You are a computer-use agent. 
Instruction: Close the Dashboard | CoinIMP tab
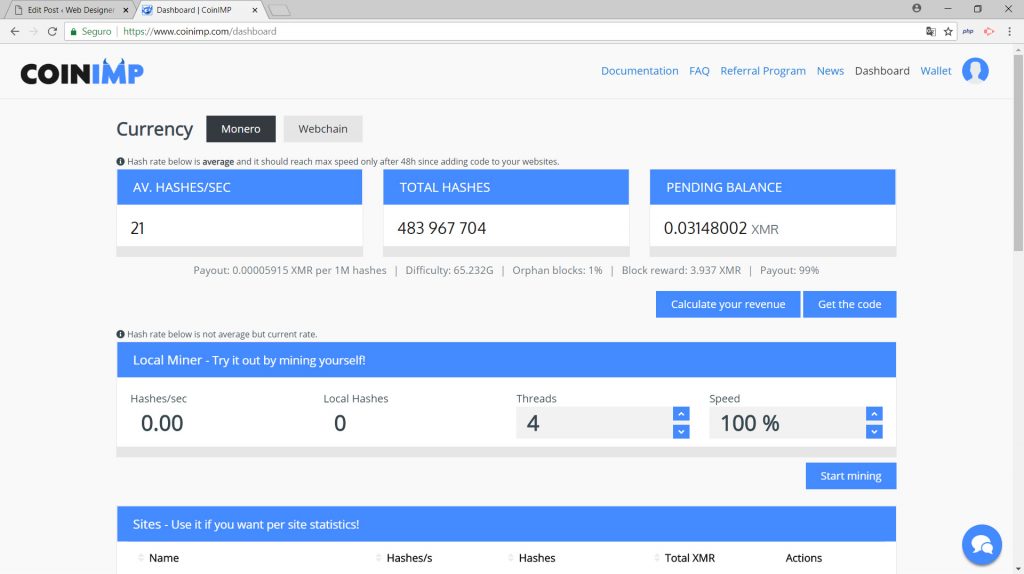255,10
